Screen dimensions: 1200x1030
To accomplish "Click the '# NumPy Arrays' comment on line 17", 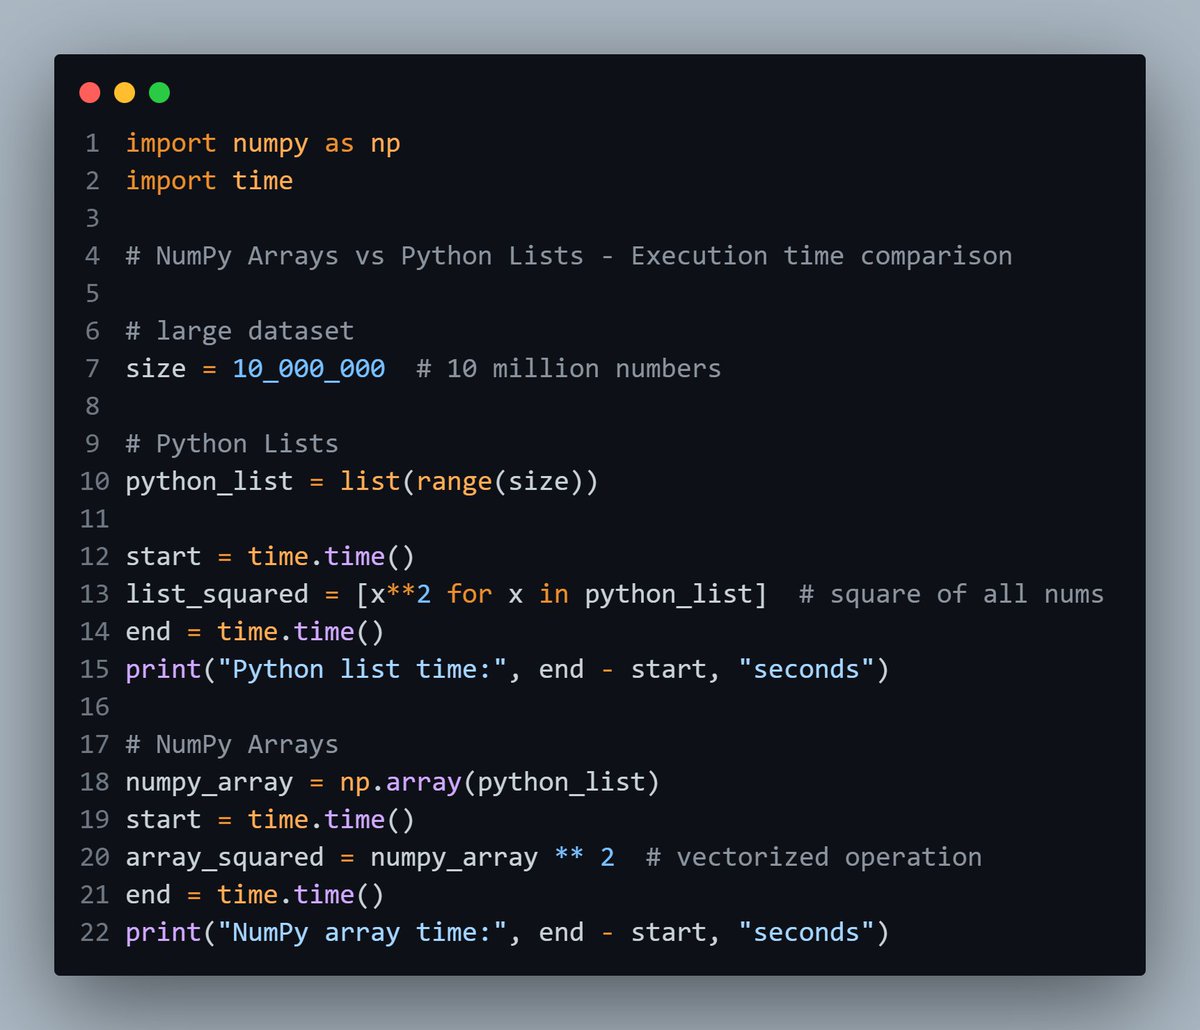I will 232,744.
